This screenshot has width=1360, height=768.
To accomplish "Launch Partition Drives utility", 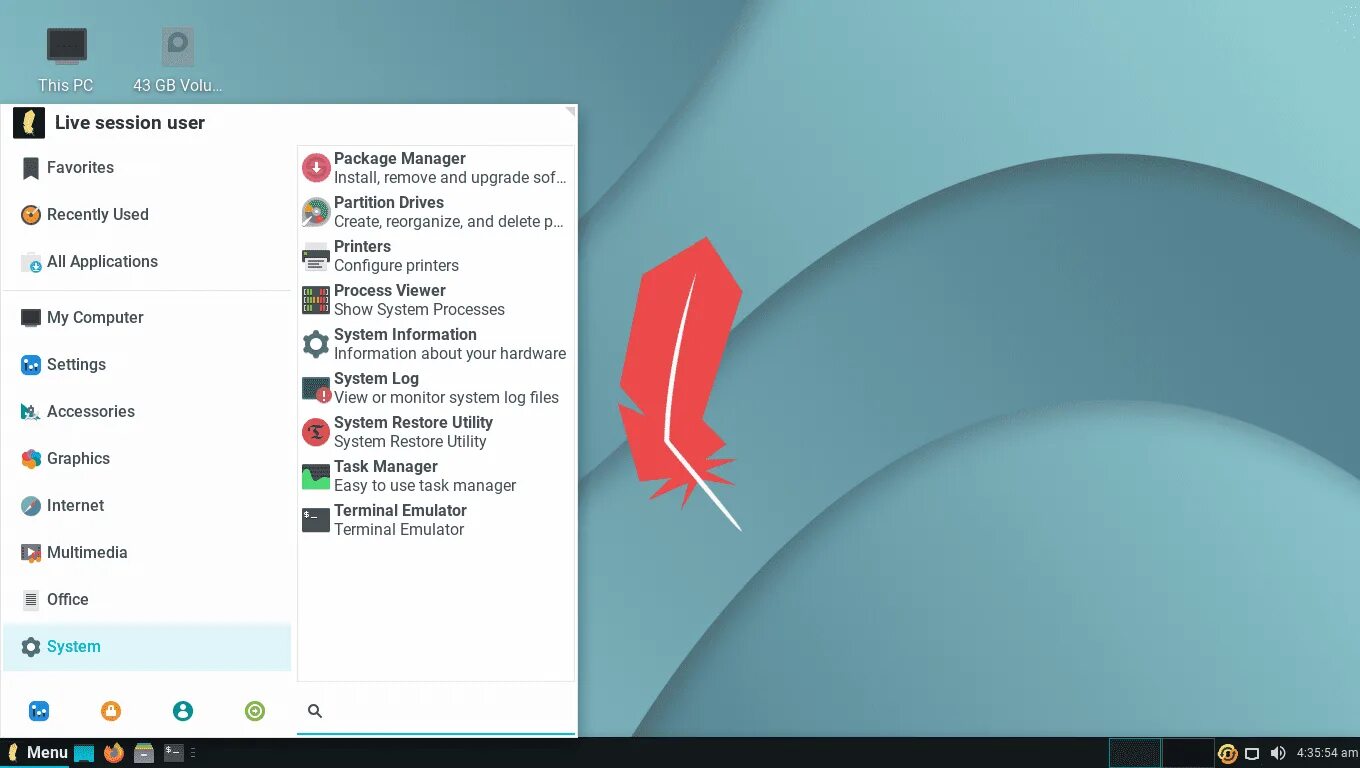I will [436, 212].
